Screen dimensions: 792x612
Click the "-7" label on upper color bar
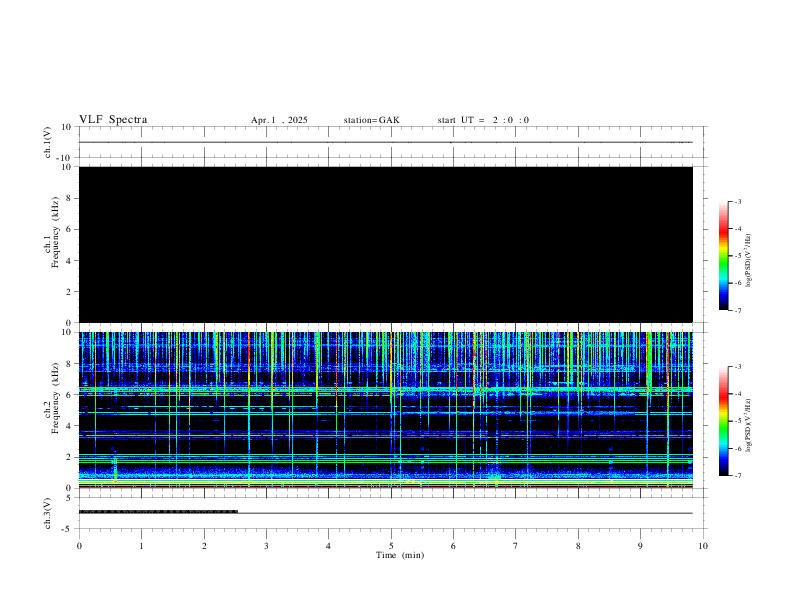pos(737,311)
